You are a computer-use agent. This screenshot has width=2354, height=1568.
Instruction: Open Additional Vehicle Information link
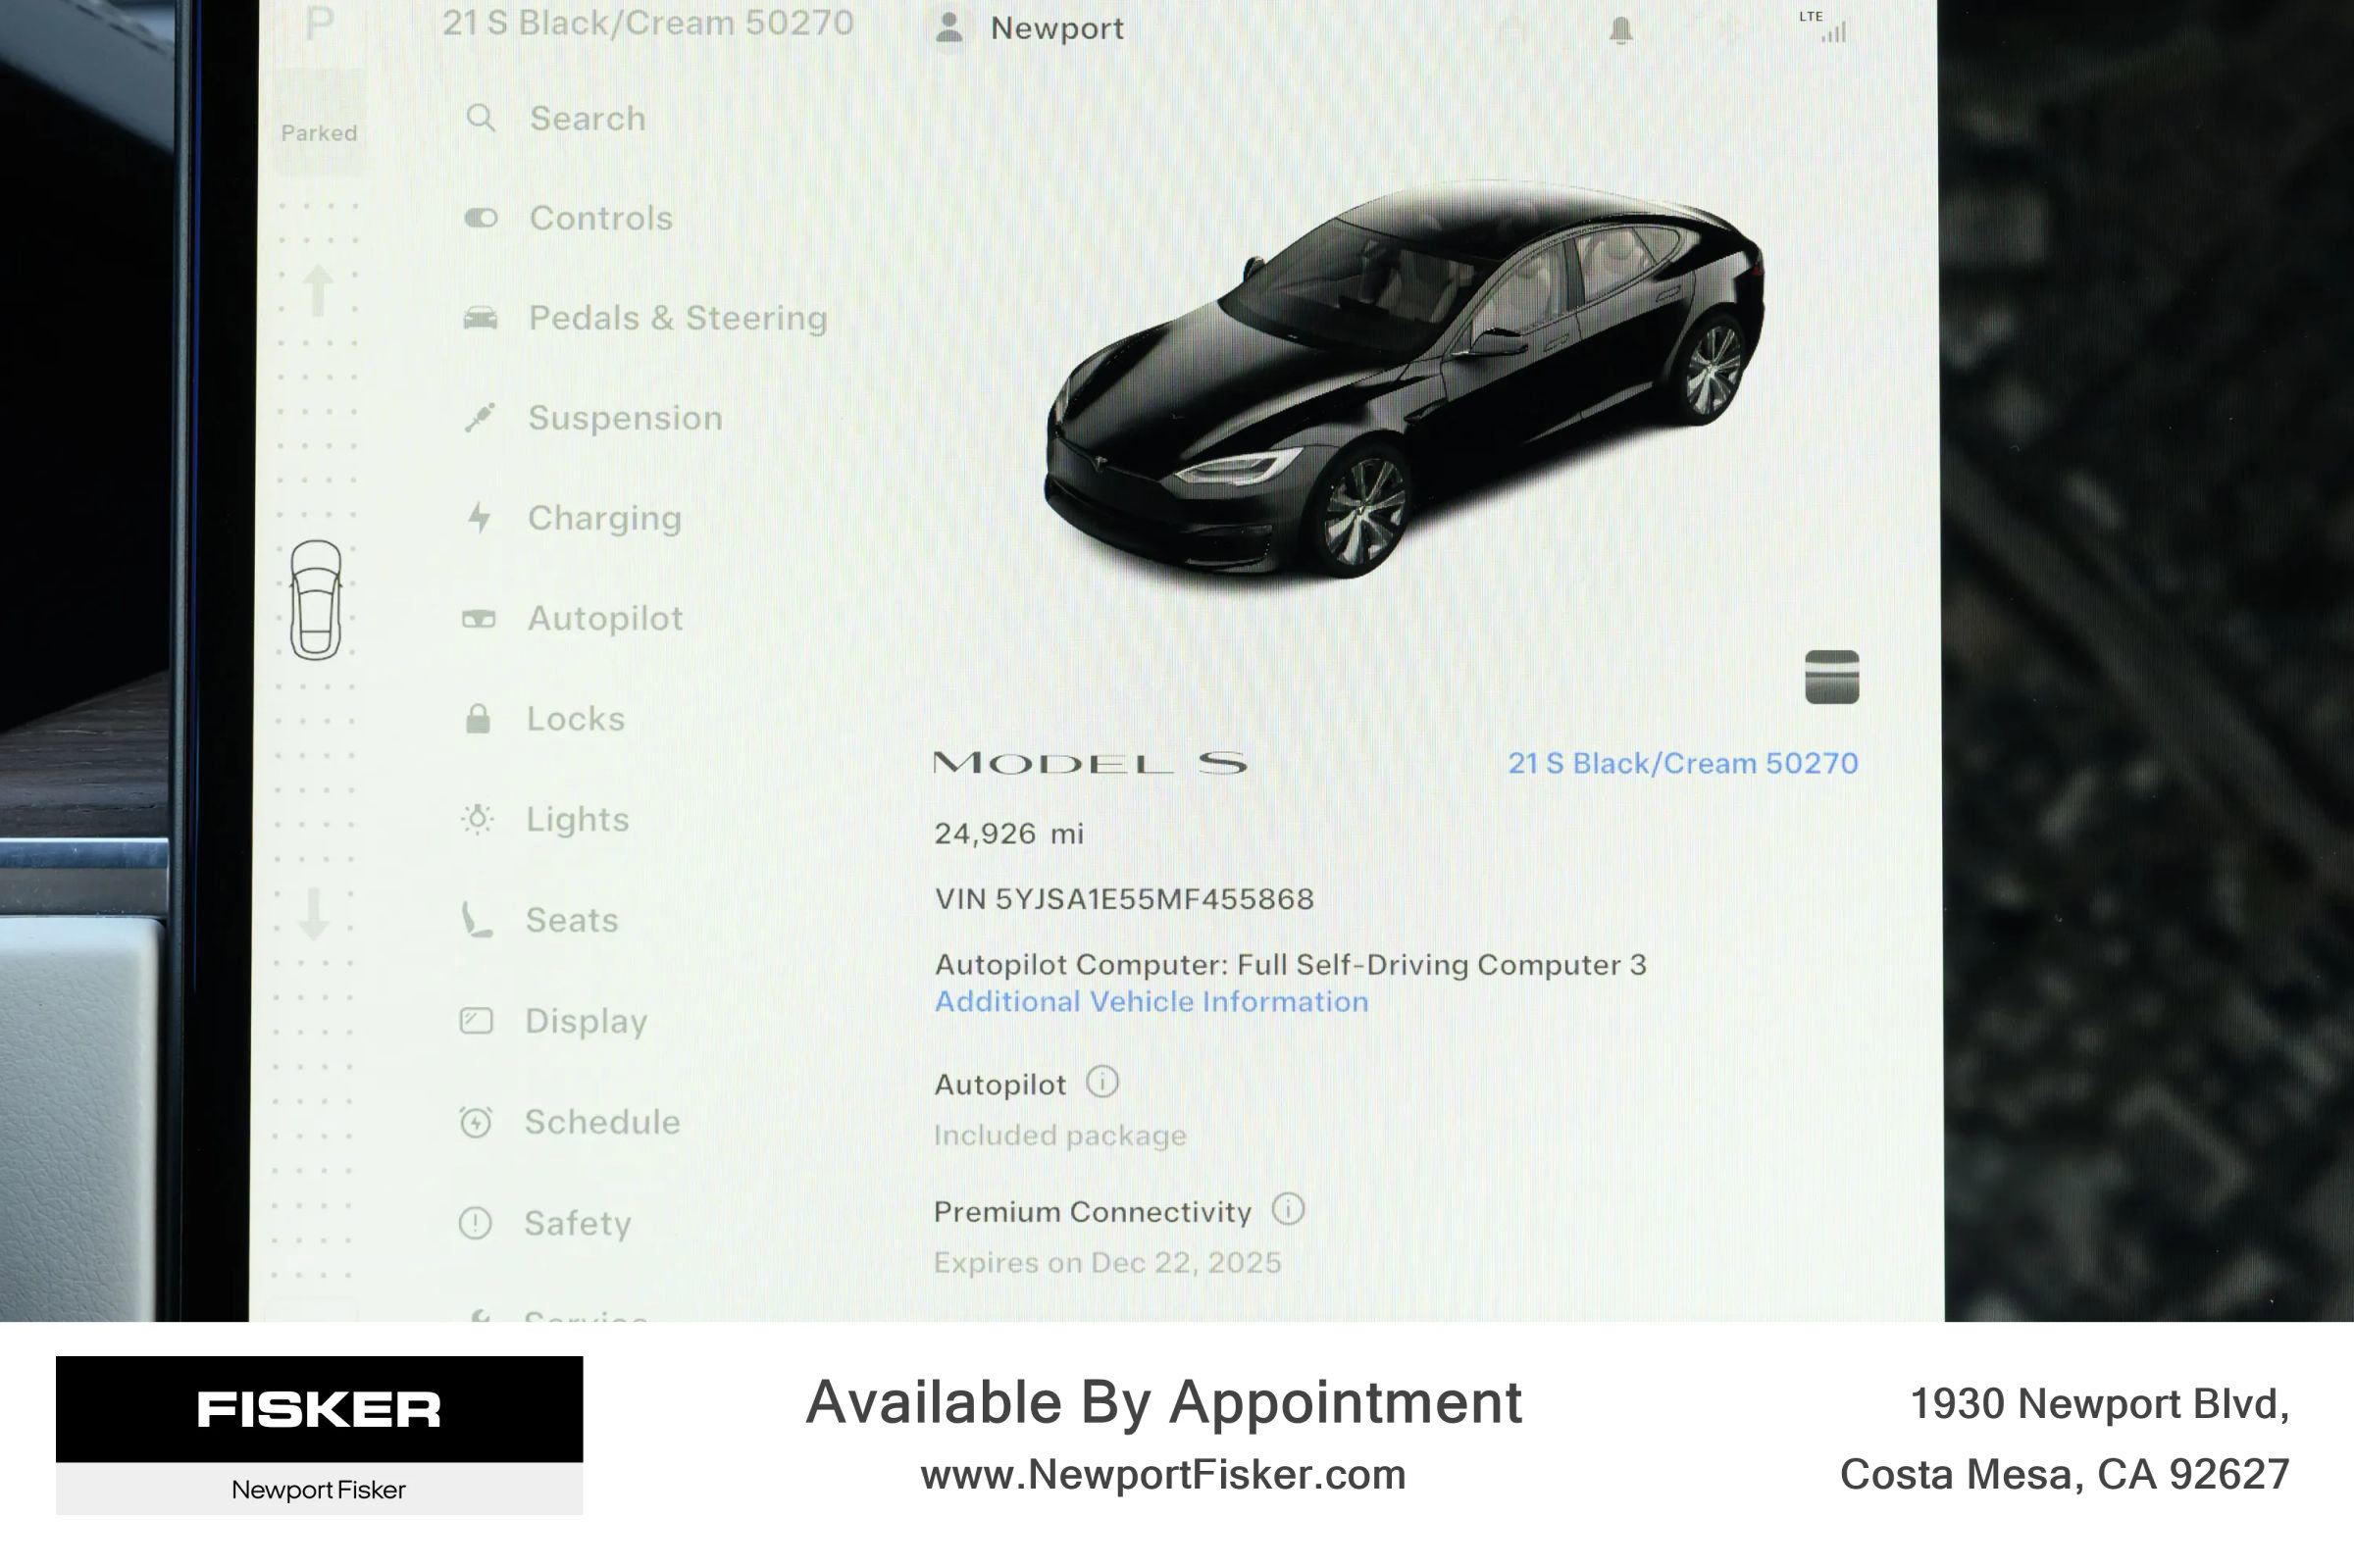click(x=1151, y=1001)
